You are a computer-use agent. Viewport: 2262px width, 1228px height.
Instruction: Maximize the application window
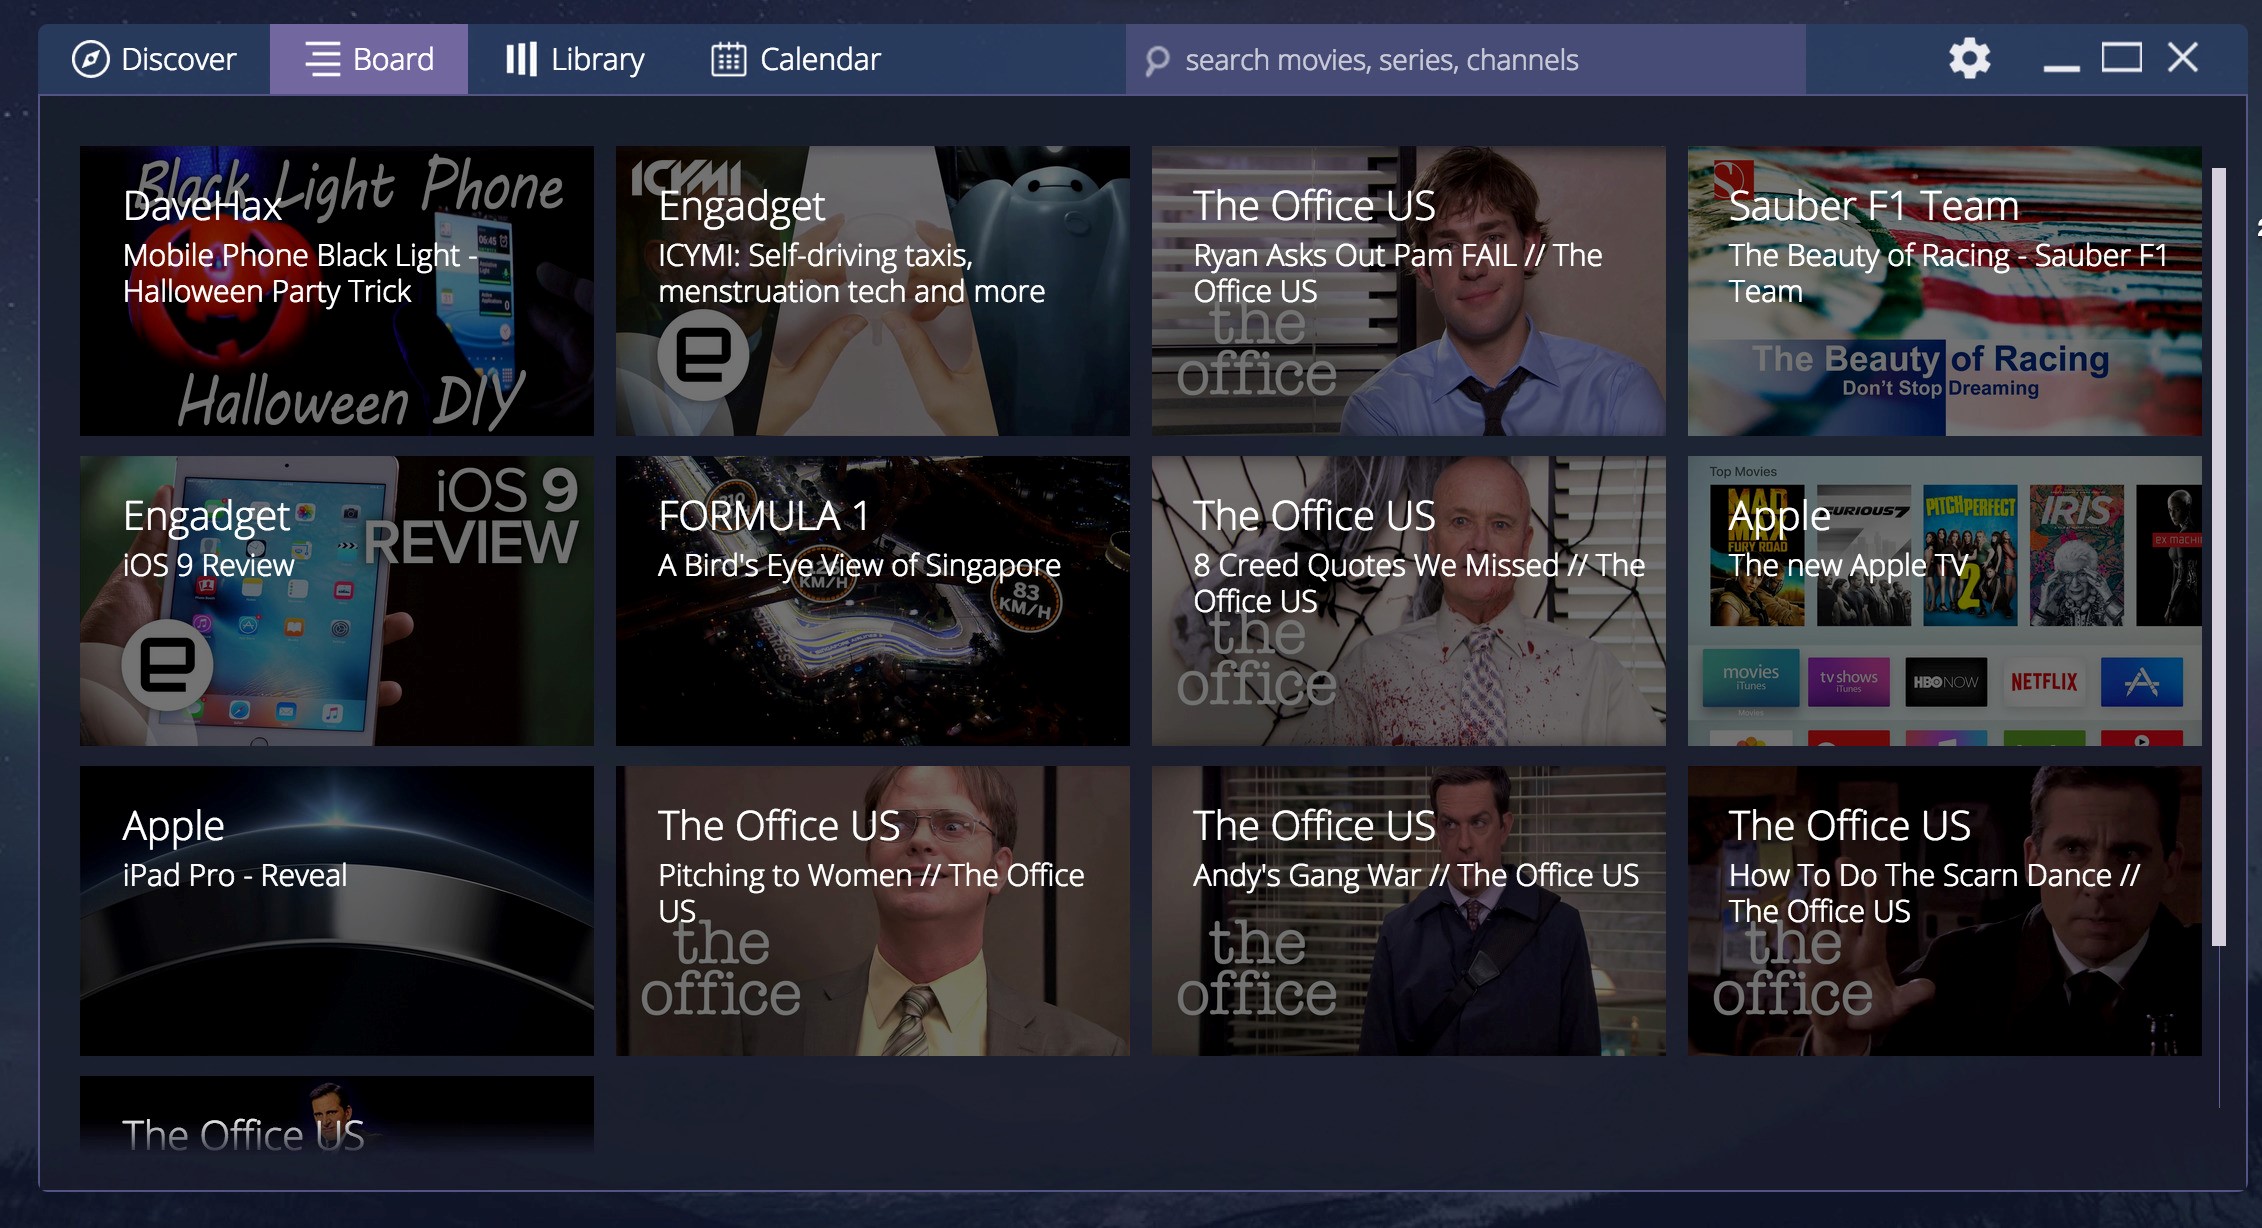tap(2121, 58)
